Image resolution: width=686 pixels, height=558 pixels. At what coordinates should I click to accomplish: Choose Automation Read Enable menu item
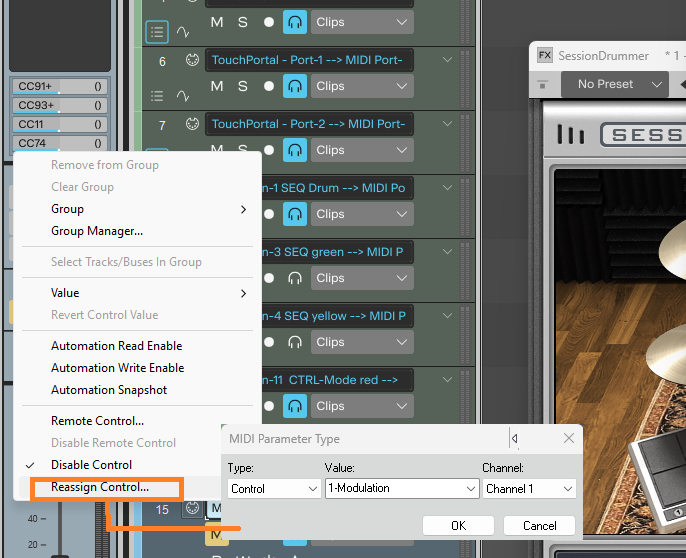click(x=116, y=346)
